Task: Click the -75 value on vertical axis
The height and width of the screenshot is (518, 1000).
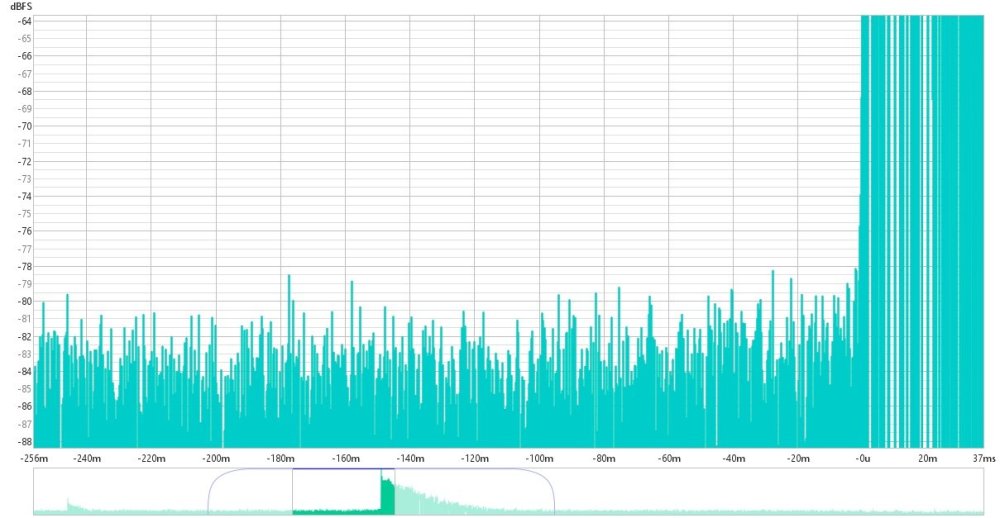Action: click(x=24, y=214)
